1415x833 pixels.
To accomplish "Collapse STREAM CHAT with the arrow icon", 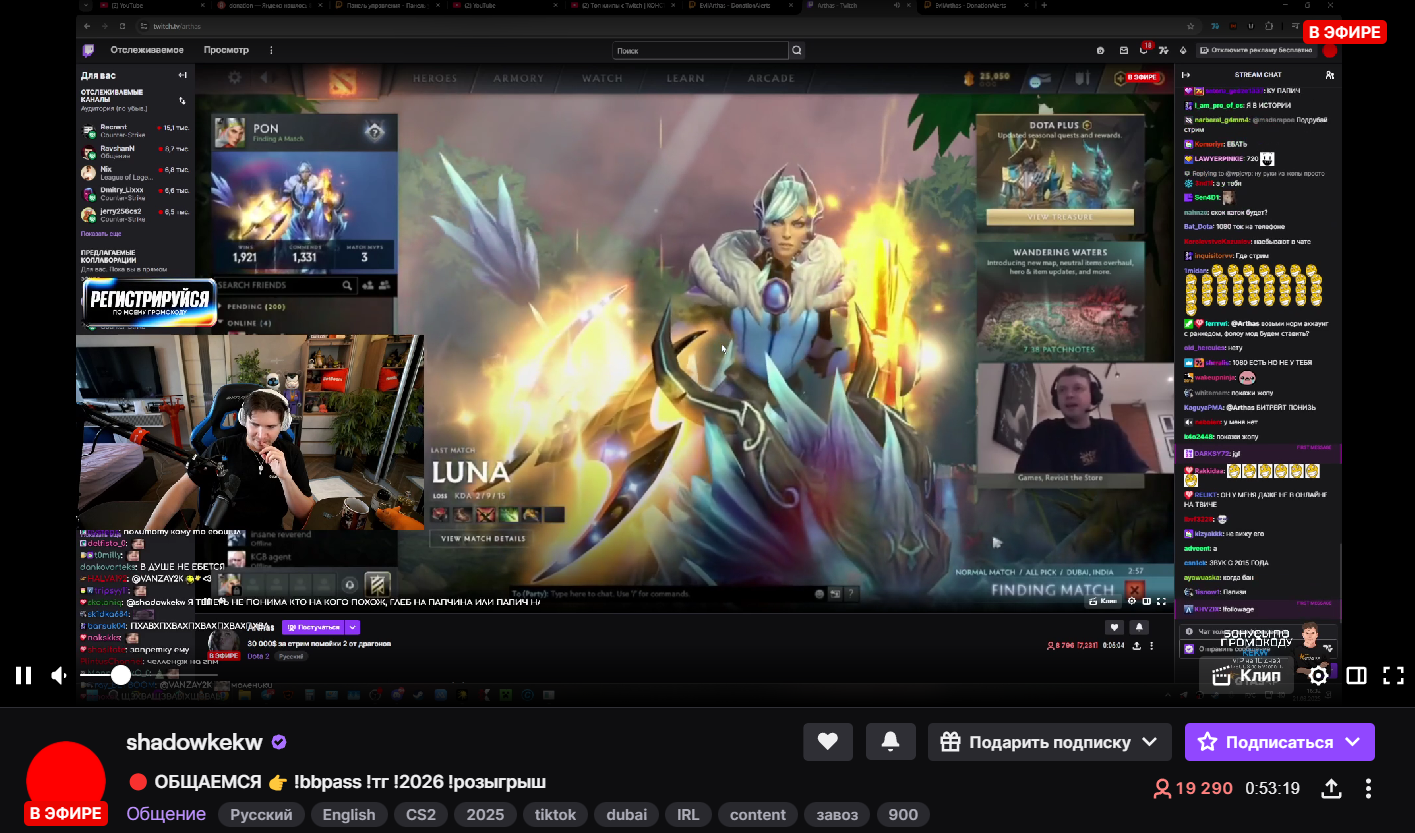I will (x=1187, y=75).
